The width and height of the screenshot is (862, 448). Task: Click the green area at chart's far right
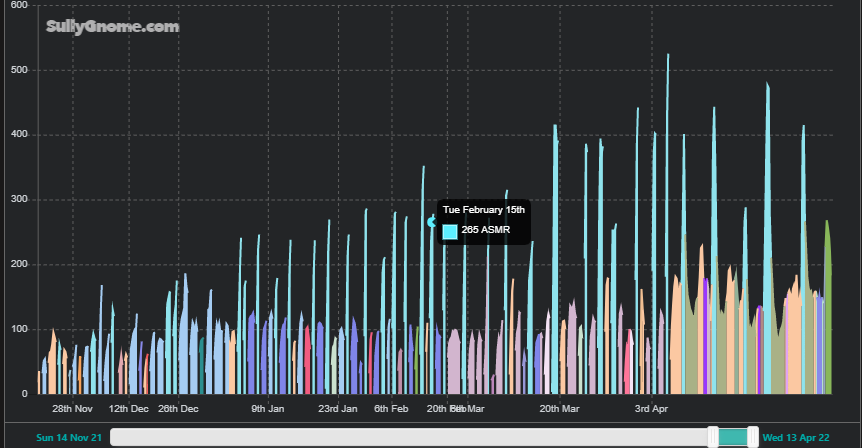[827, 300]
